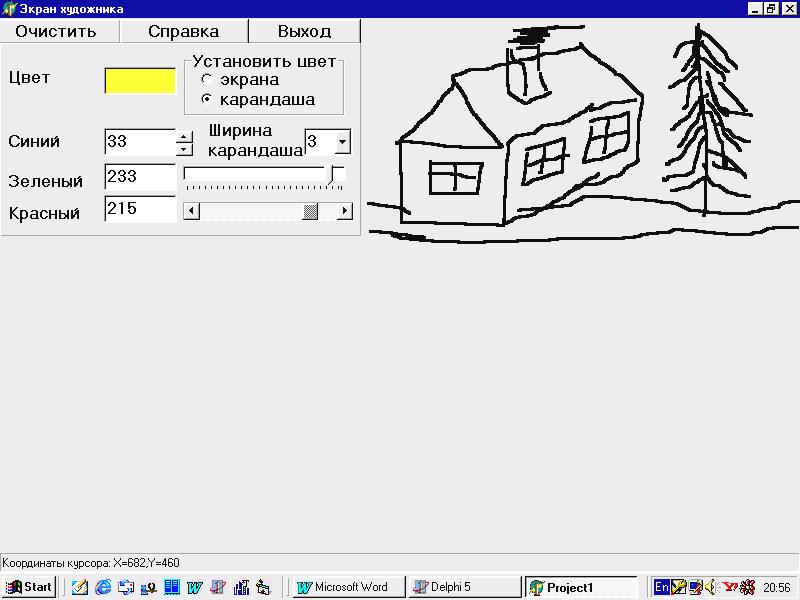Increase Синий value with the up spinner

click(x=184, y=137)
